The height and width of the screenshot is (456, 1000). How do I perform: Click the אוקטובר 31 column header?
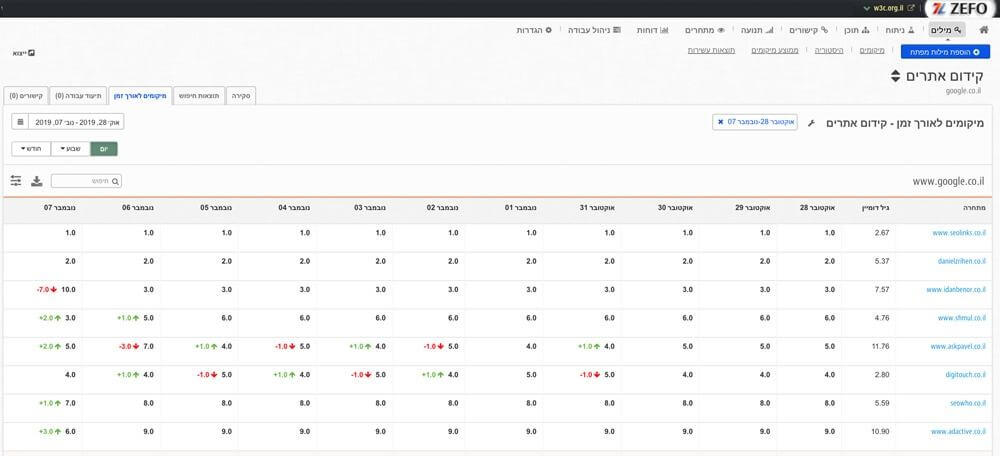596,208
